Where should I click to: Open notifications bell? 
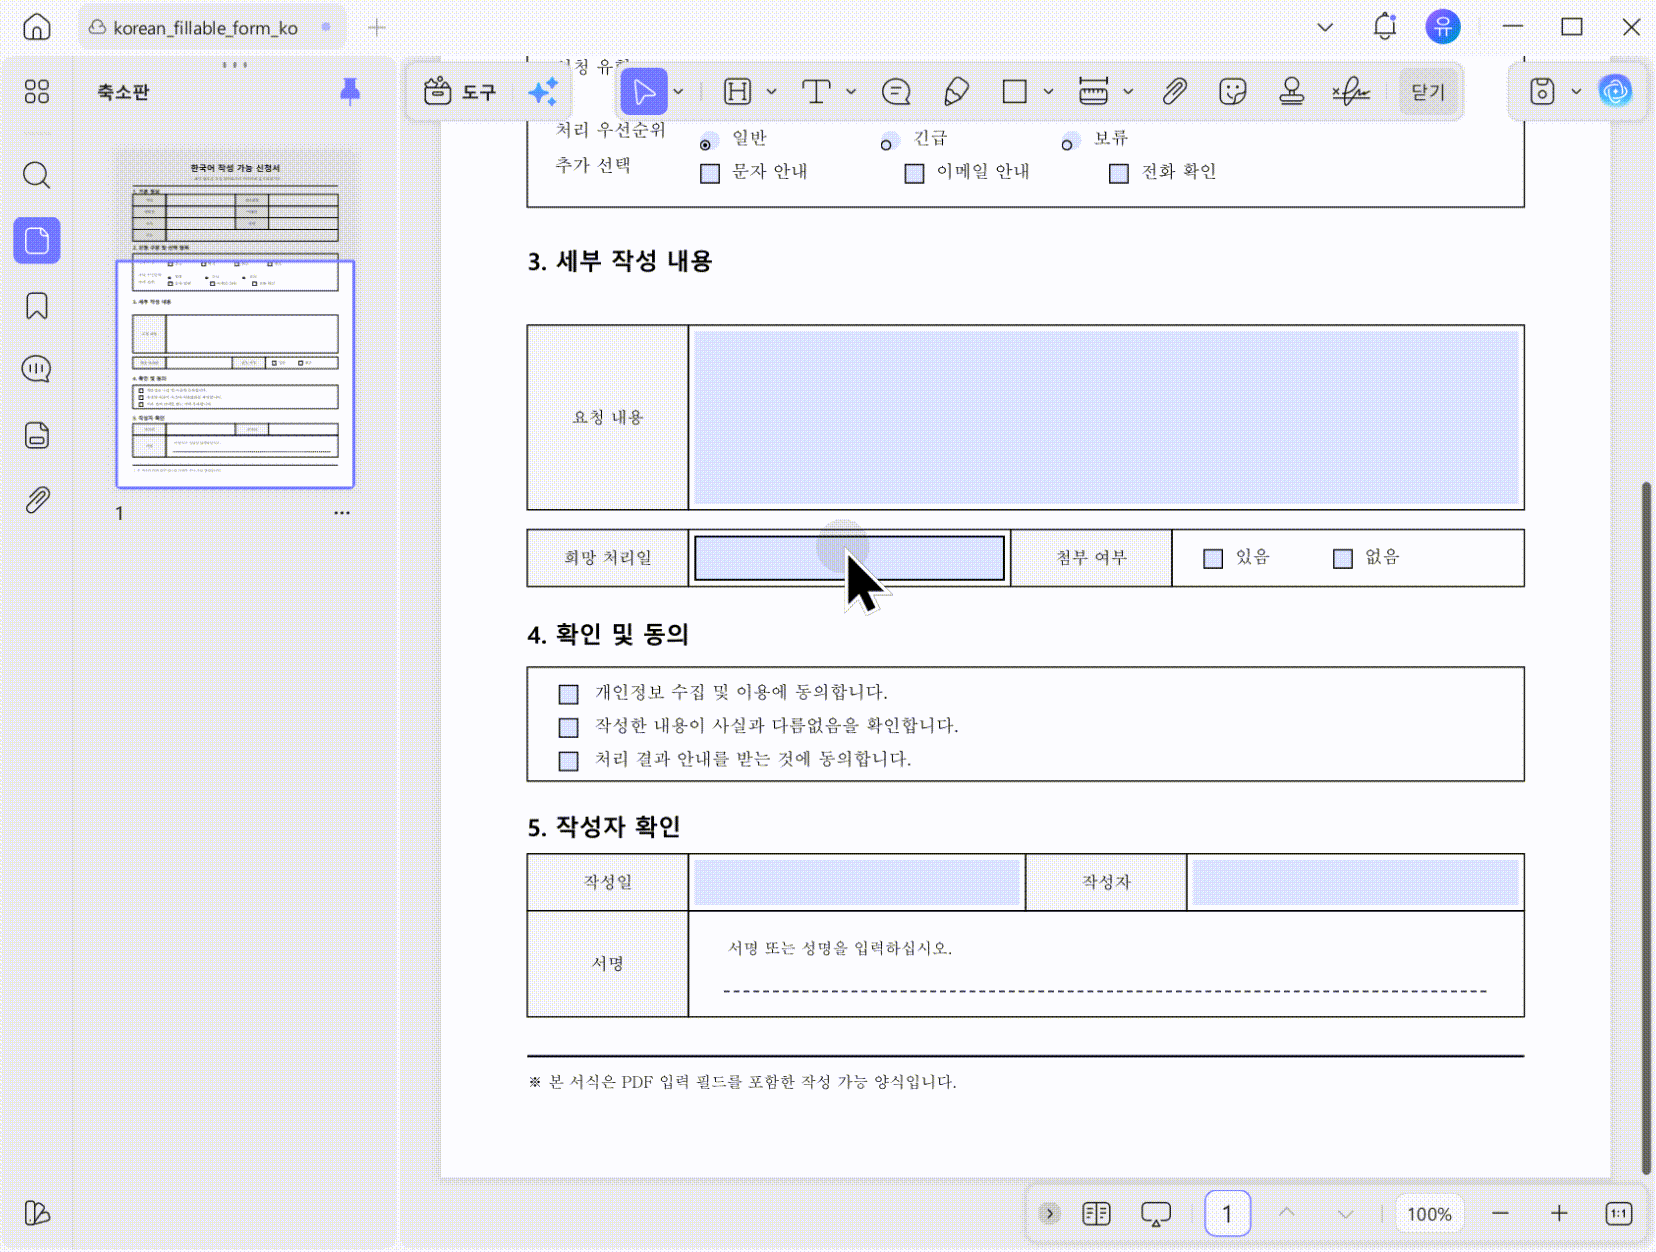1385,27
